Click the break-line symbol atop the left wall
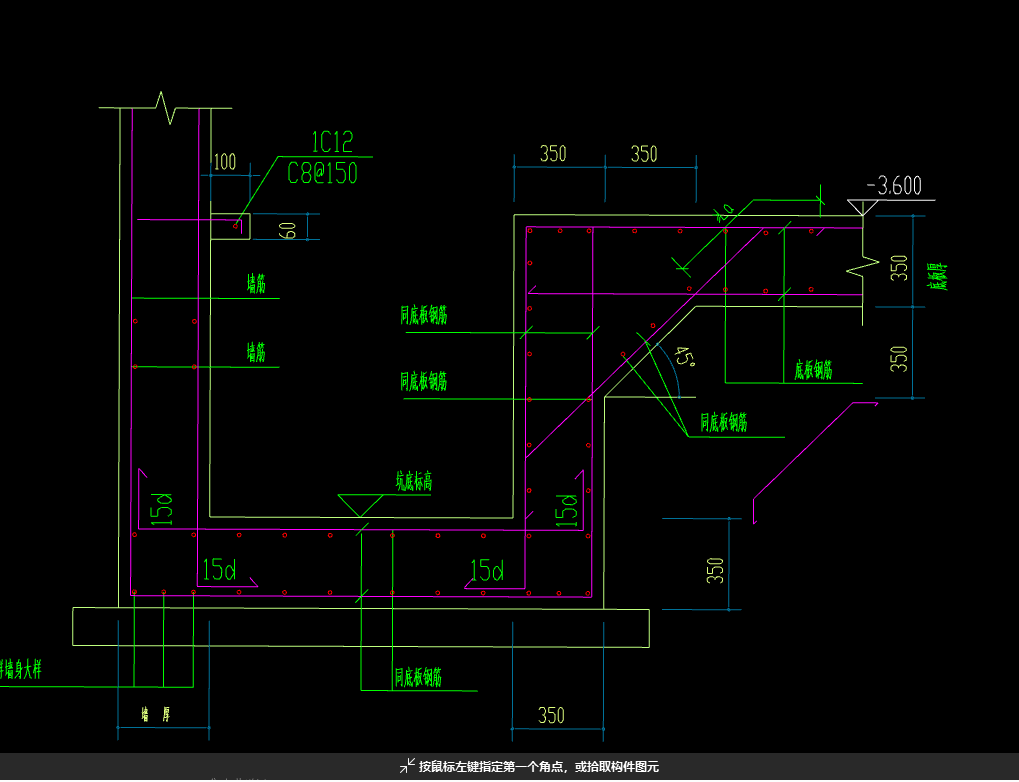This screenshot has height=782, width=1019. click(166, 108)
